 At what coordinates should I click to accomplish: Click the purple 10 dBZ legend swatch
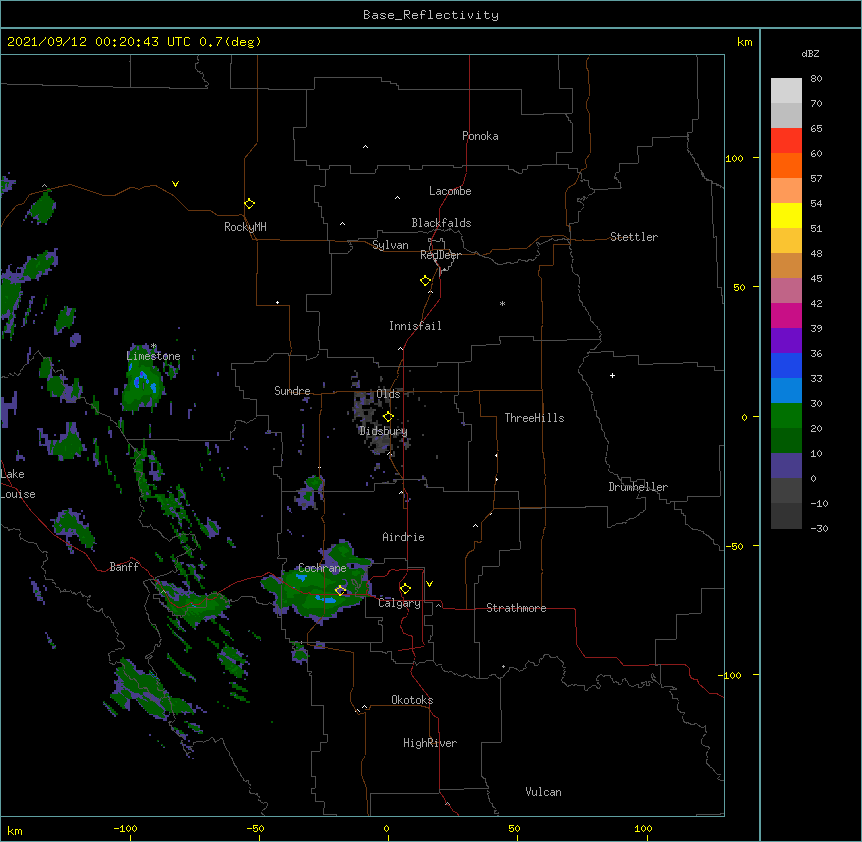coord(786,466)
